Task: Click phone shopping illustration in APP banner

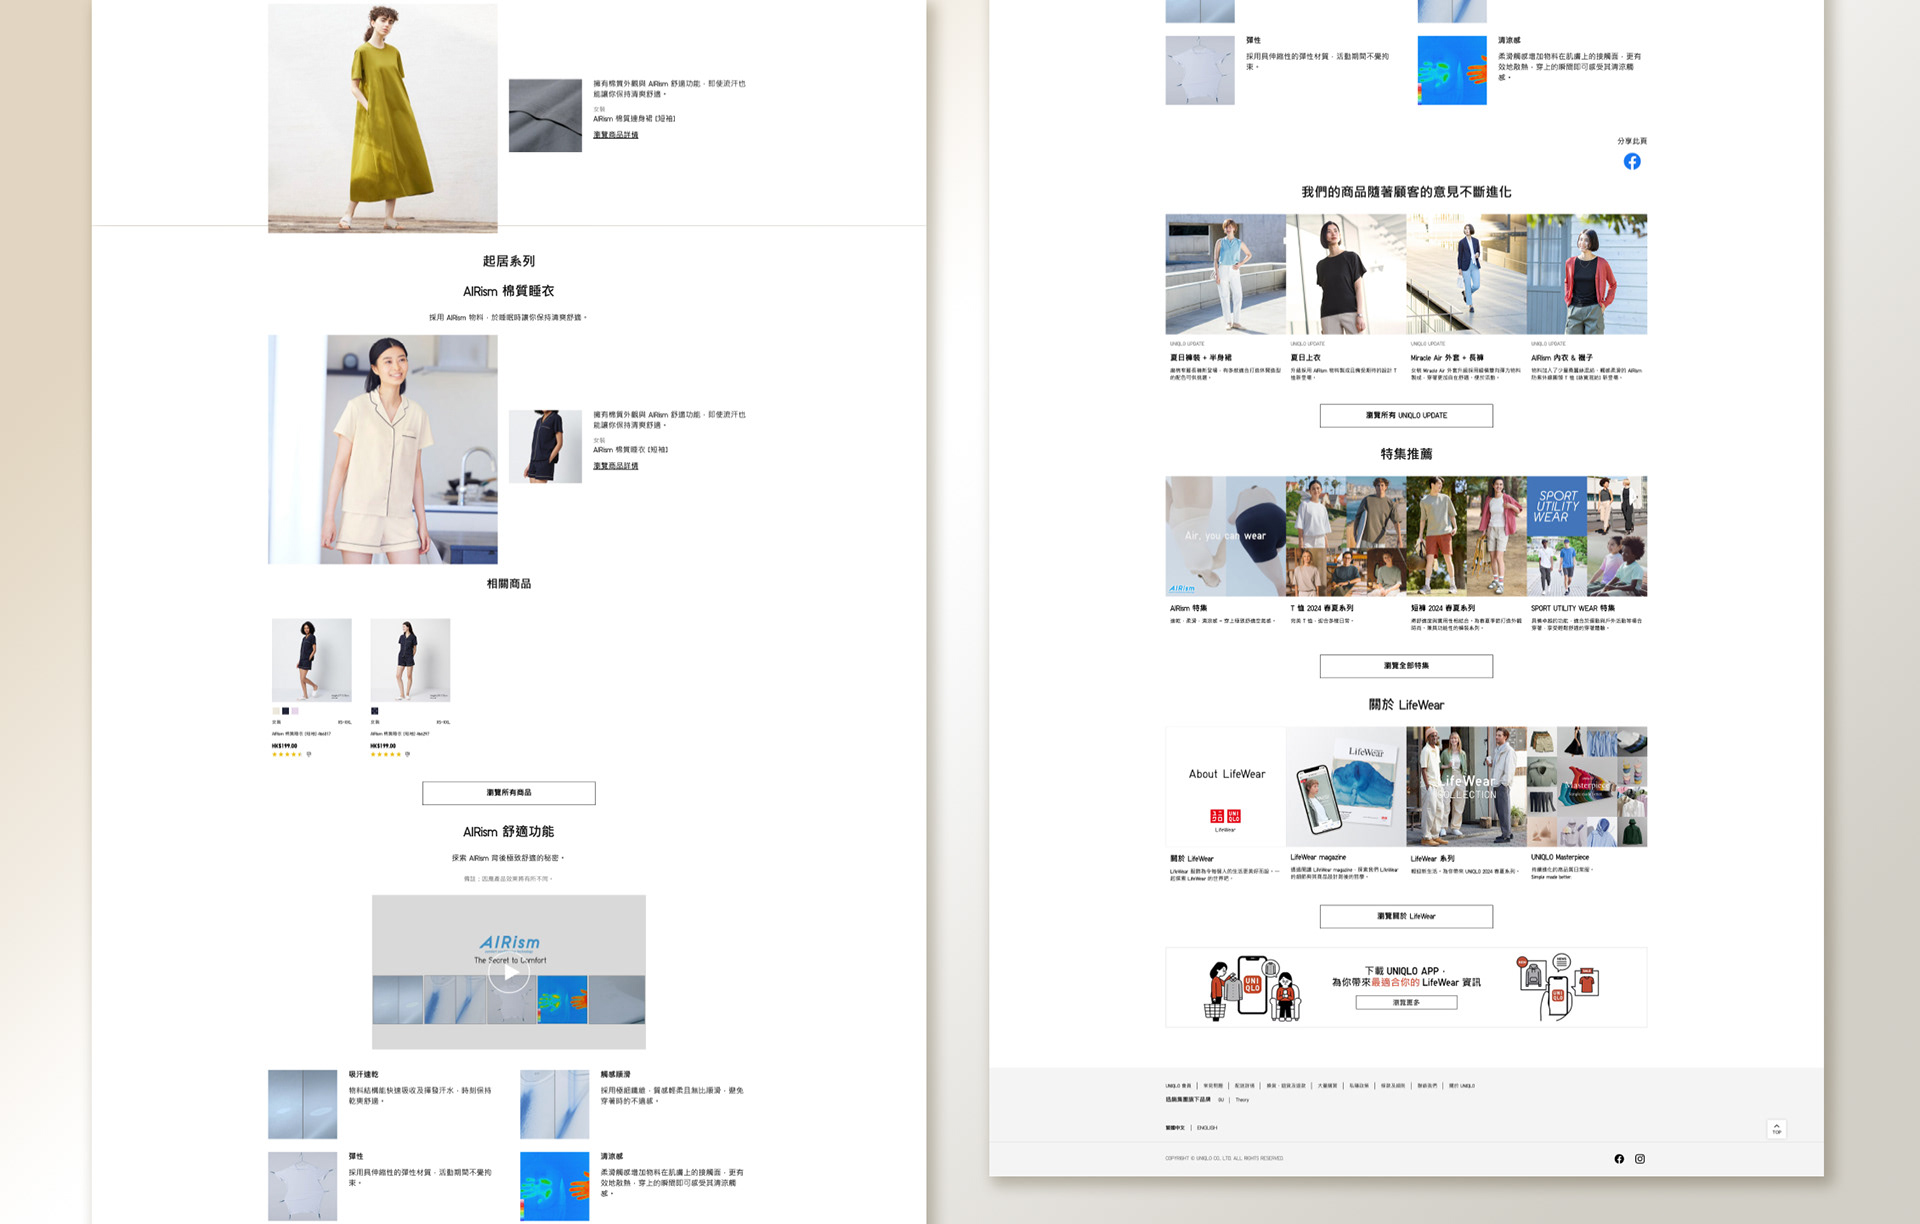Action: pos(1254,987)
